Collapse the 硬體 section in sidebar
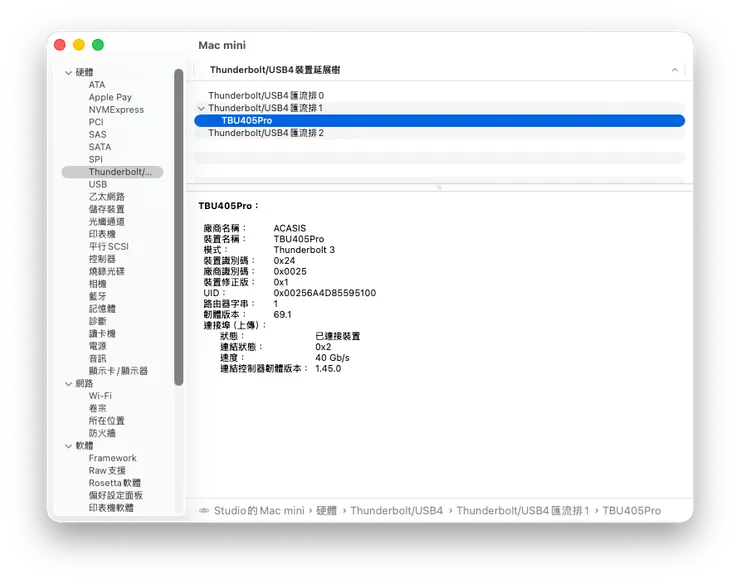The height and width of the screenshot is (584, 740). (x=68, y=73)
